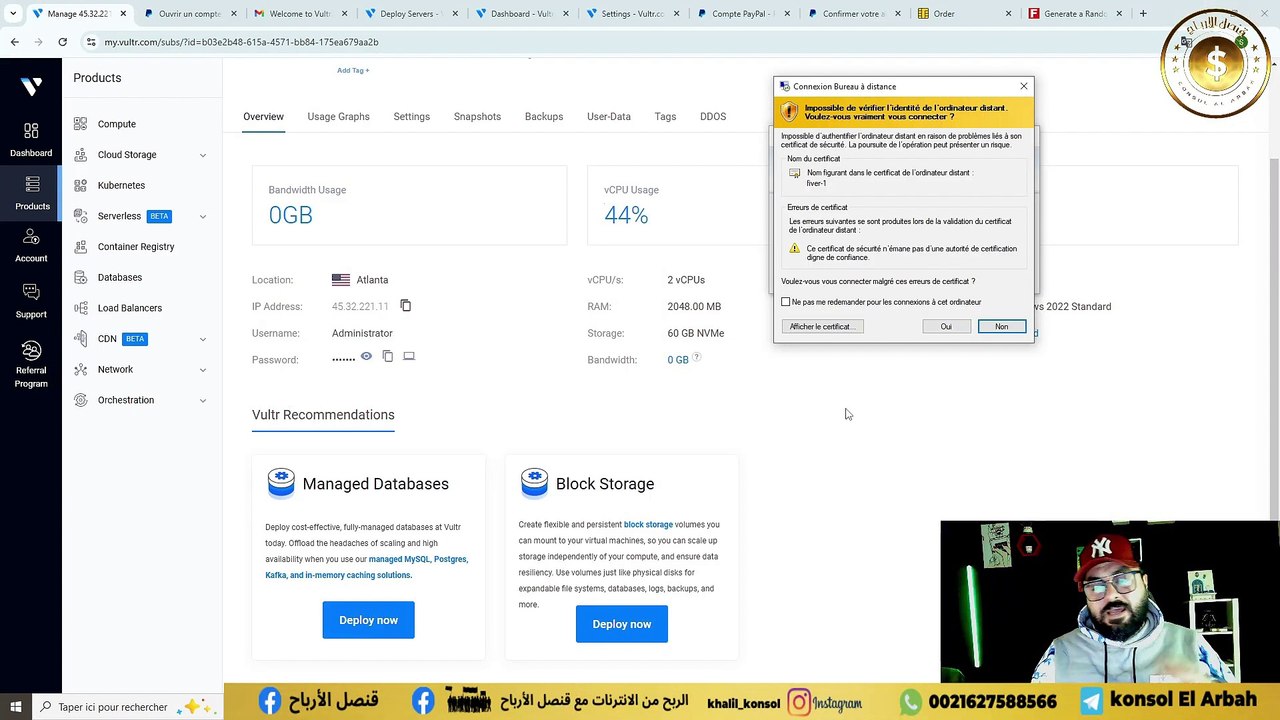Click the Cloud Storage product icon
The width and height of the screenshot is (1280, 720).
80,155
